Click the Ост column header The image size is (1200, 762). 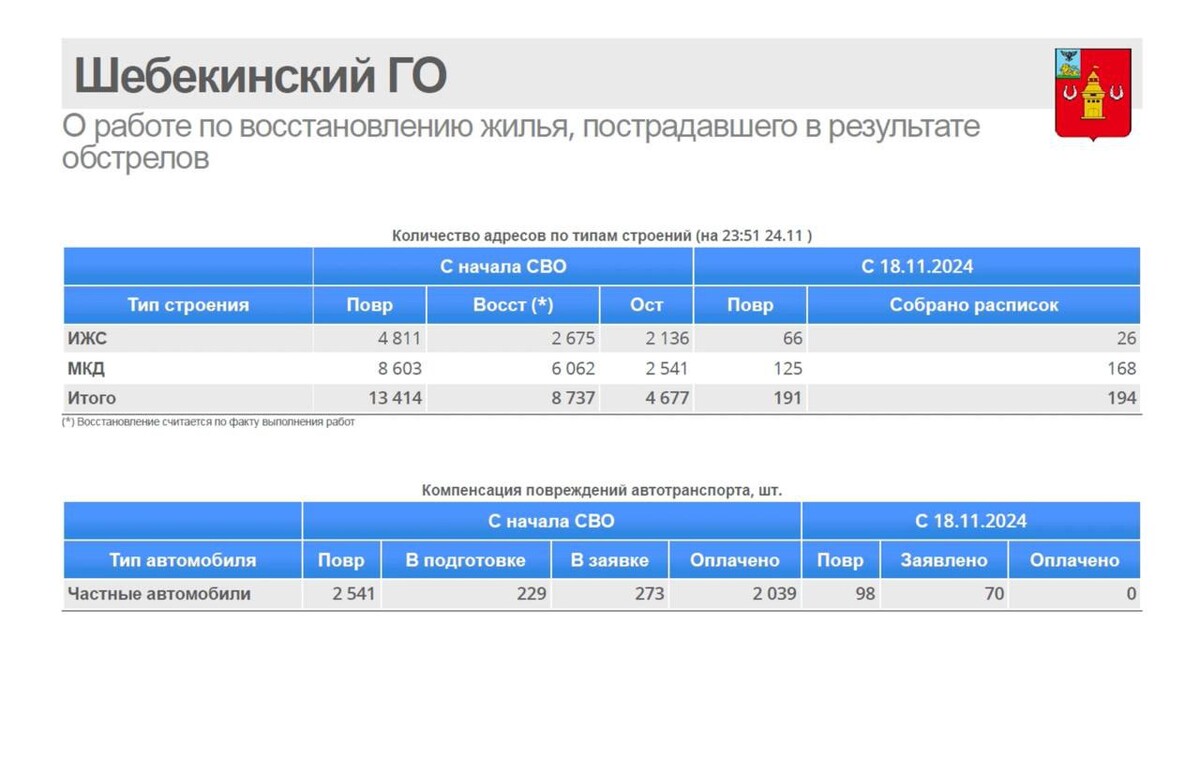pos(647,305)
